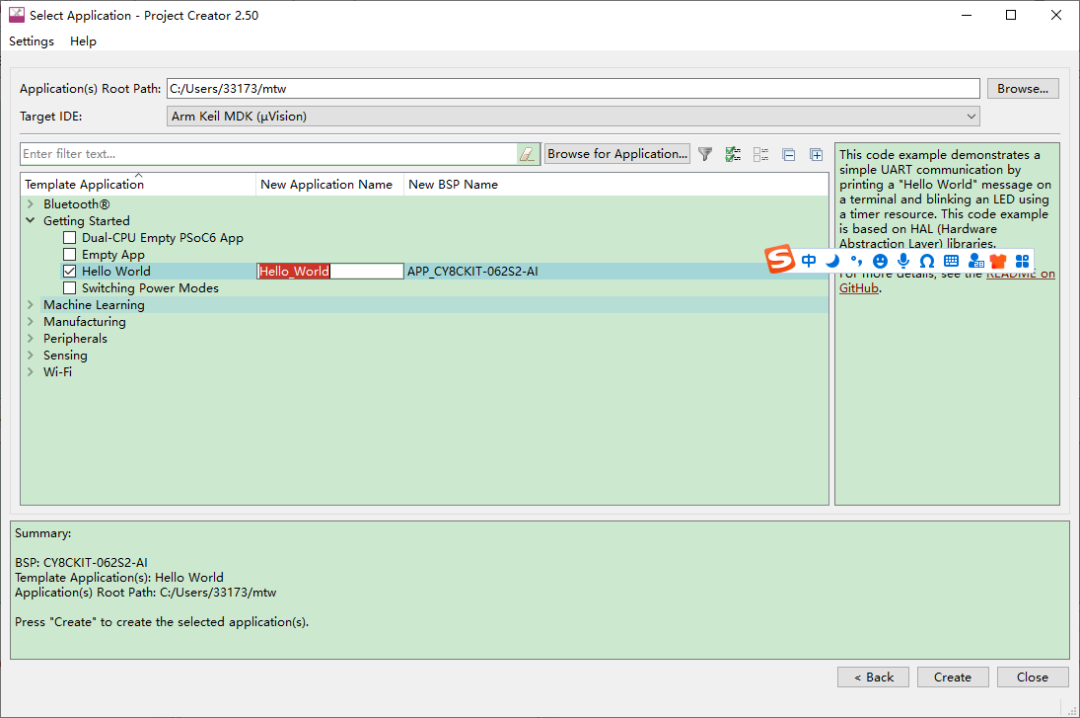
Task: Check Dual-CPU Empty PSoC6 App checkbox
Action: point(70,238)
